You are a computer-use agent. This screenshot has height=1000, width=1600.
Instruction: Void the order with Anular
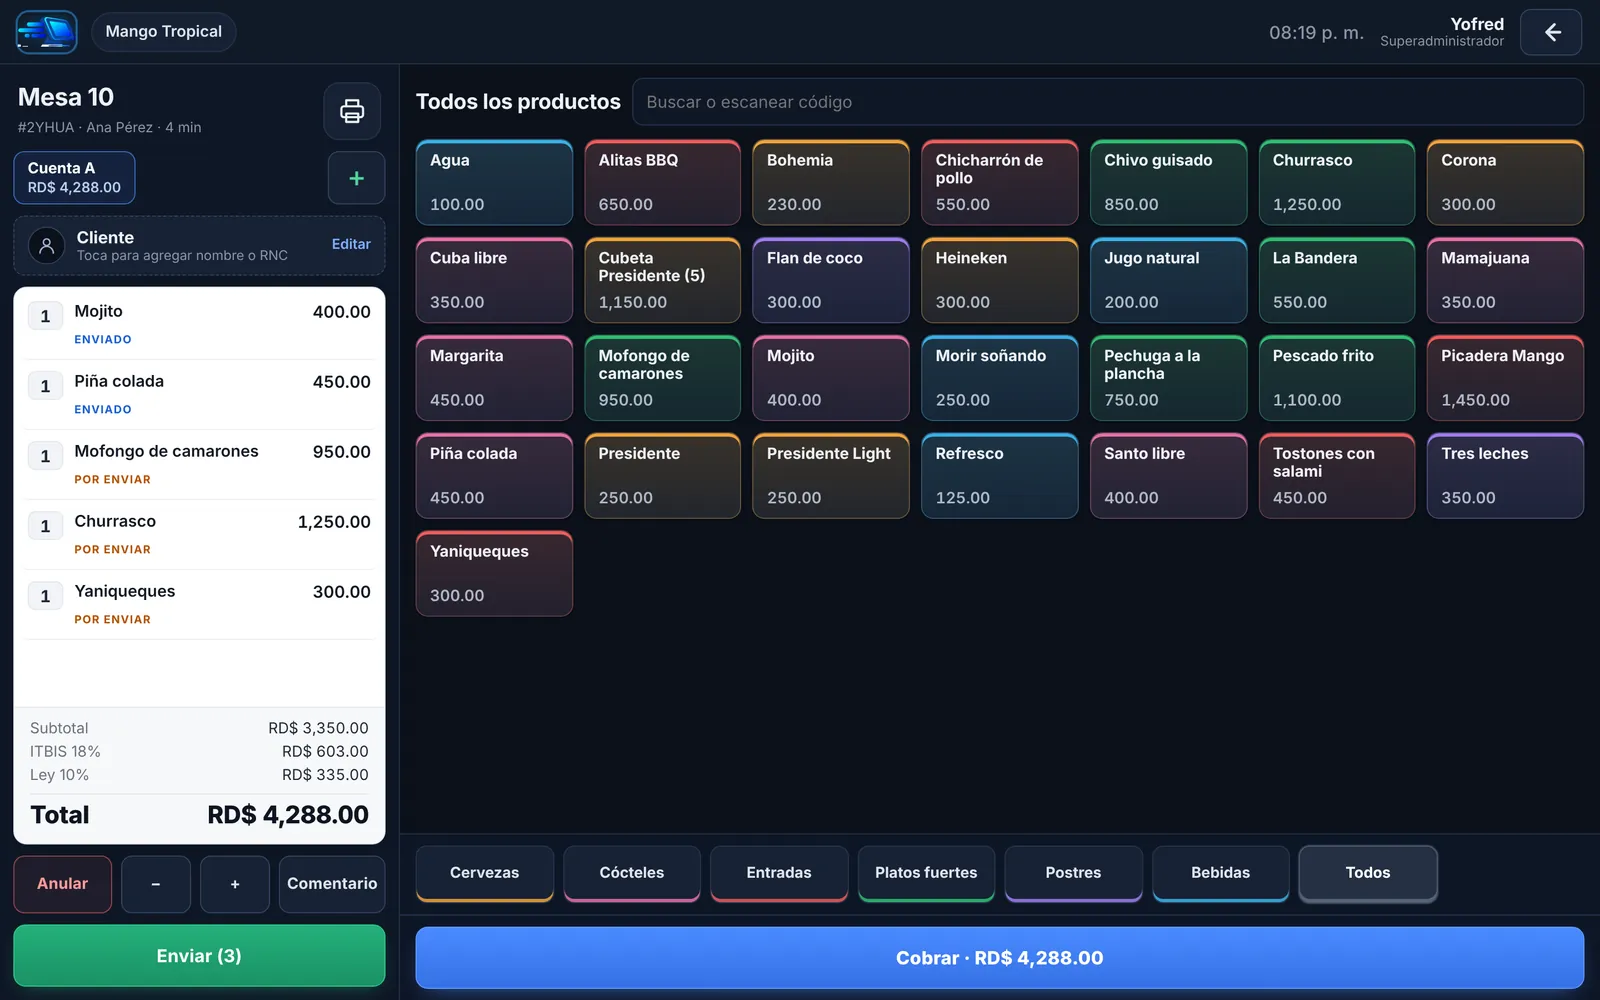[x=63, y=884]
